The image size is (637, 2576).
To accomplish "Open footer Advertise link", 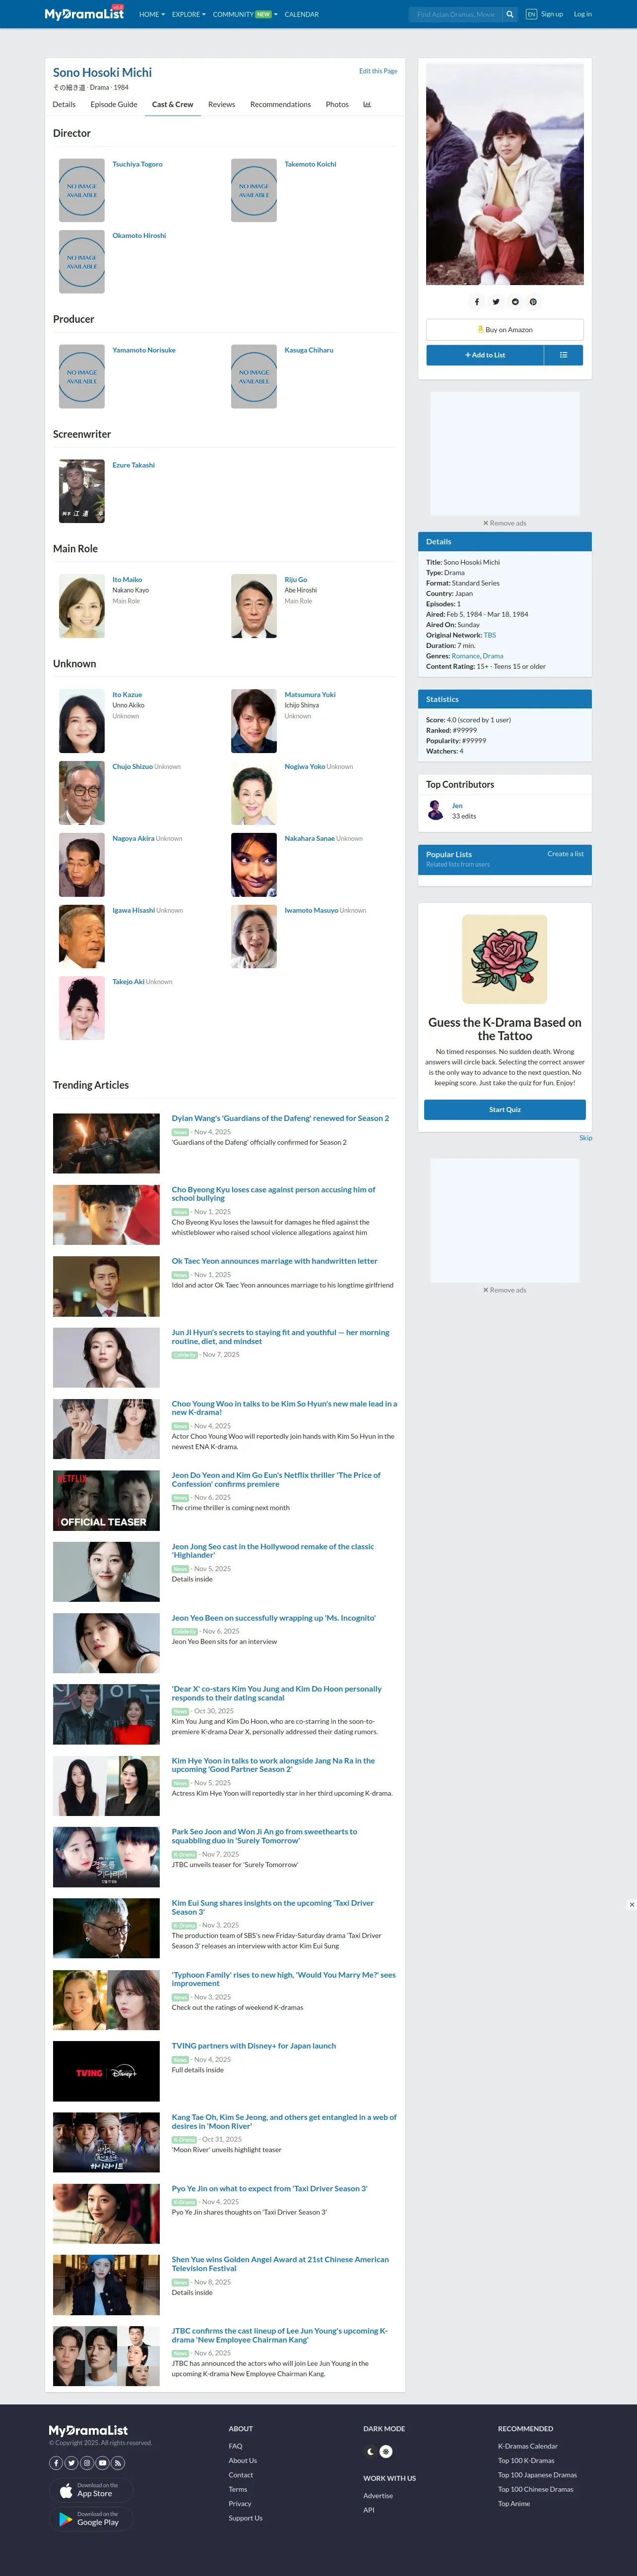I will click(378, 2495).
